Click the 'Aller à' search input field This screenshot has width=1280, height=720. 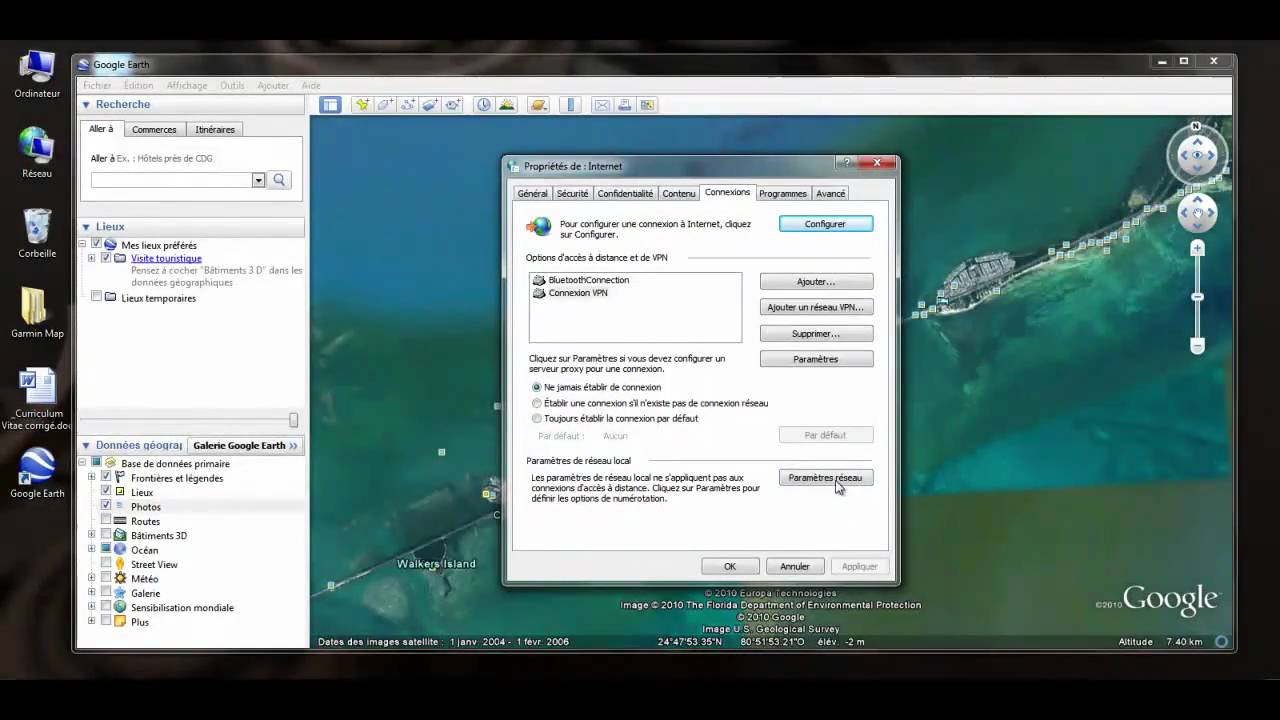(x=171, y=180)
